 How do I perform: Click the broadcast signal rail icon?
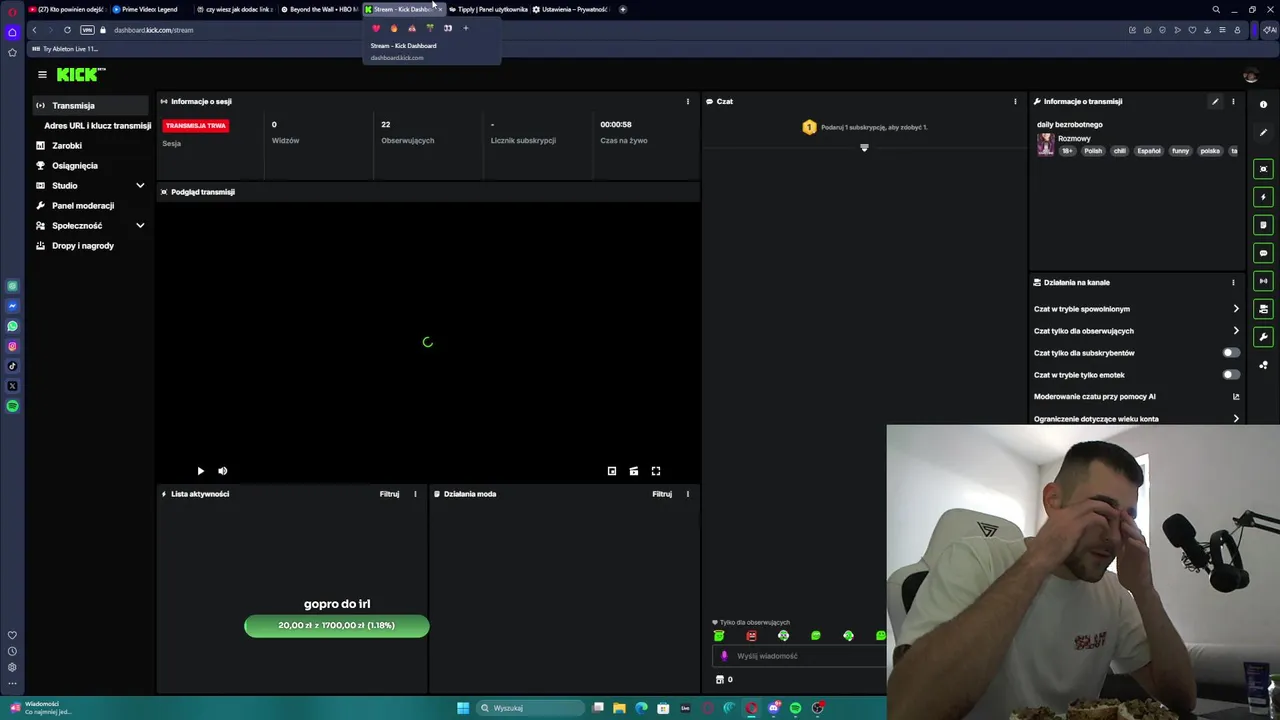tap(1263, 281)
